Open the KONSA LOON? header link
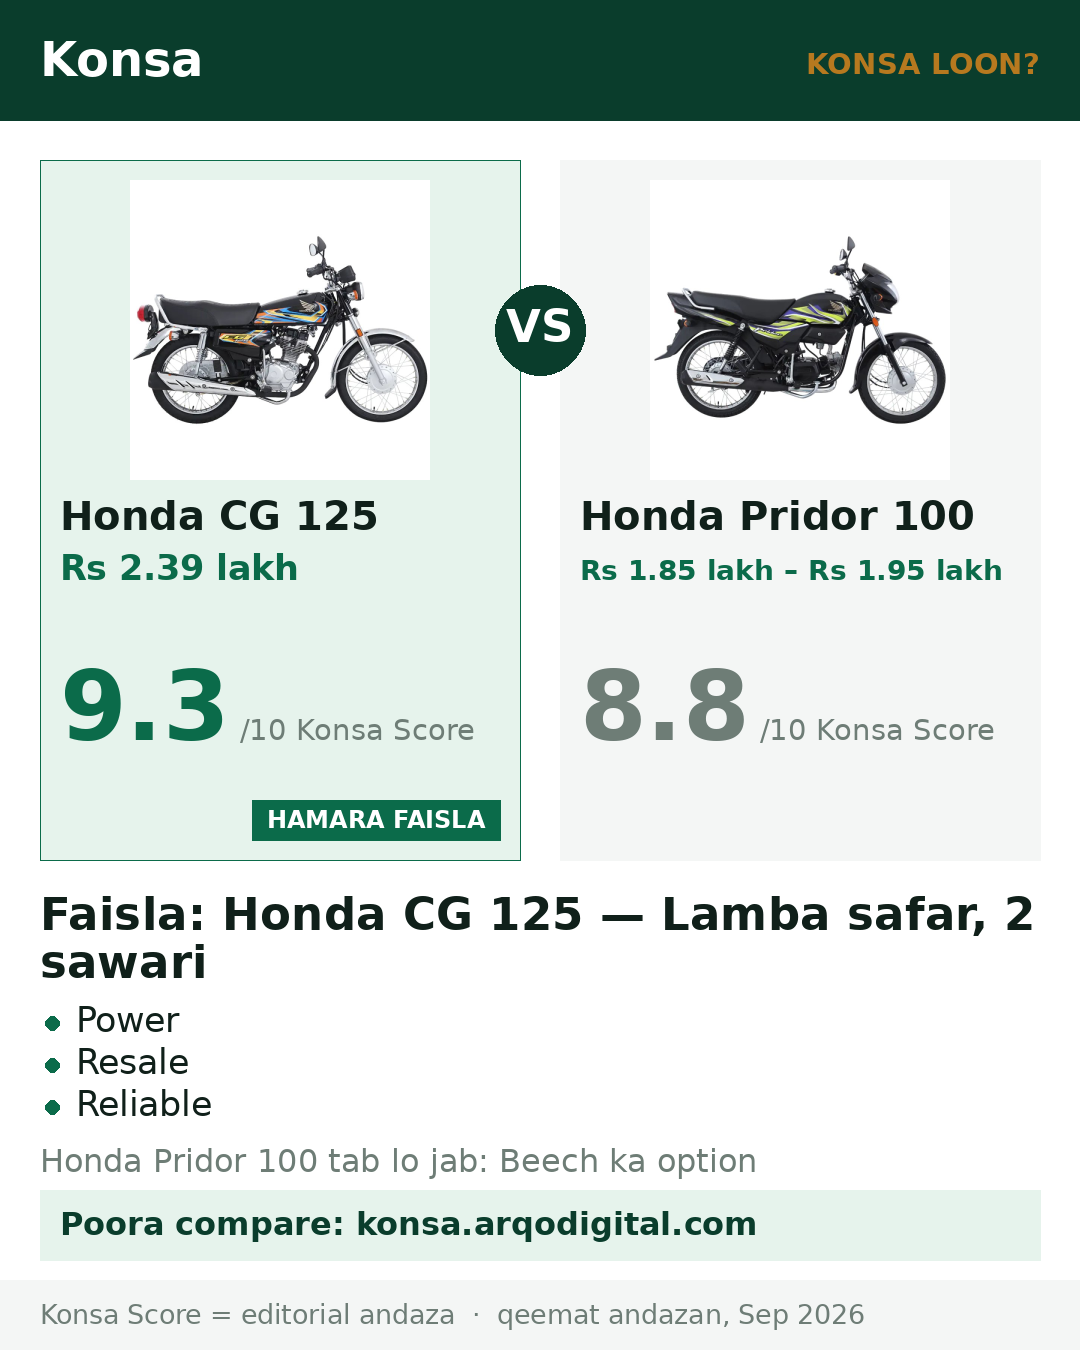The height and width of the screenshot is (1350, 1080). (922, 64)
